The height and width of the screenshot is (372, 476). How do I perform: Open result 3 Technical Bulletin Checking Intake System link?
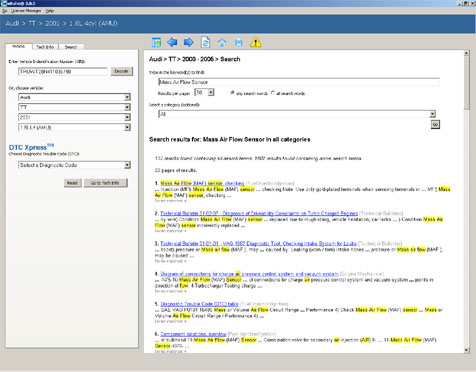point(258,244)
